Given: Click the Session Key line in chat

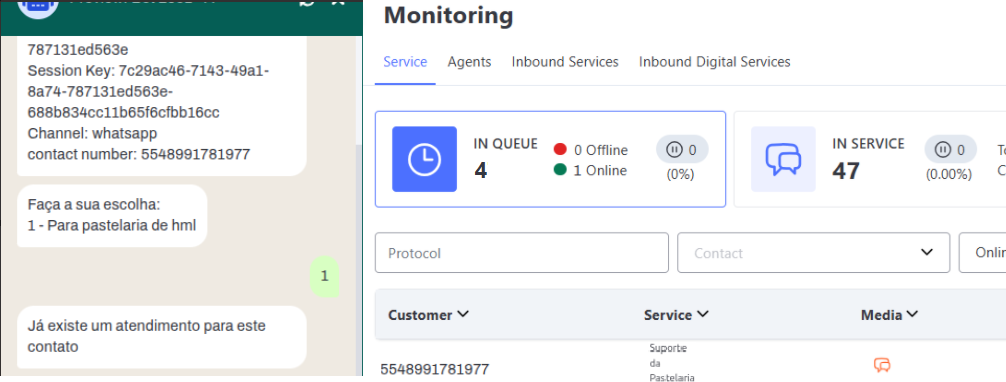Looking at the screenshot, I should (x=148, y=91).
